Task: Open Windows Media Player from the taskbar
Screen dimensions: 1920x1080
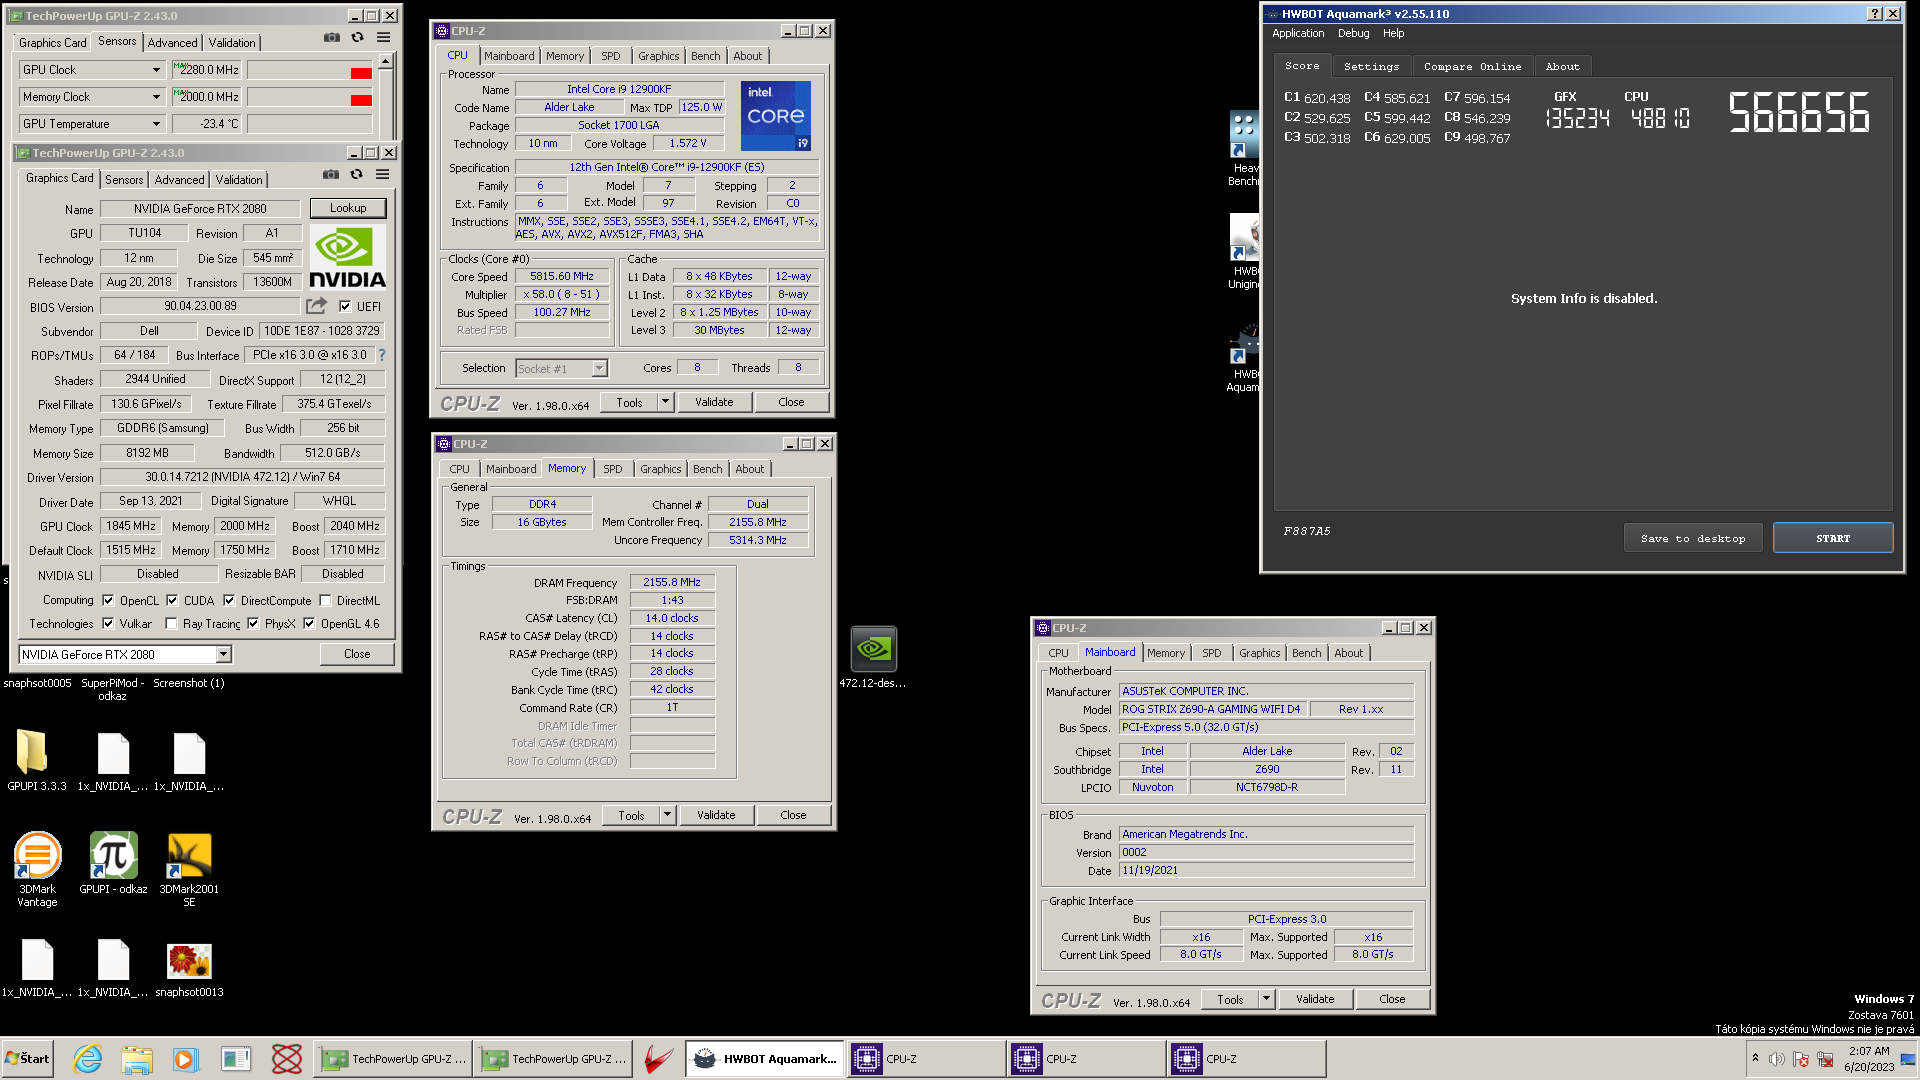Action: tap(186, 1059)
